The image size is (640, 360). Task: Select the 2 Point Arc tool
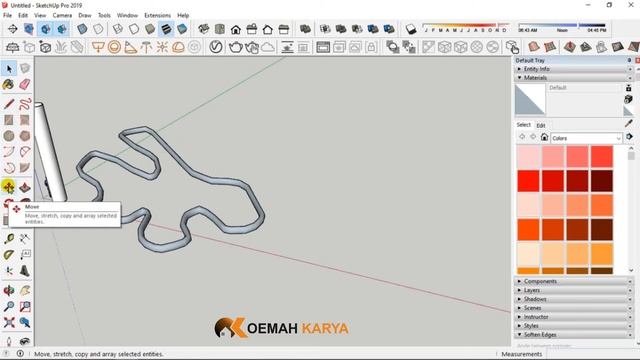[25, 152]
